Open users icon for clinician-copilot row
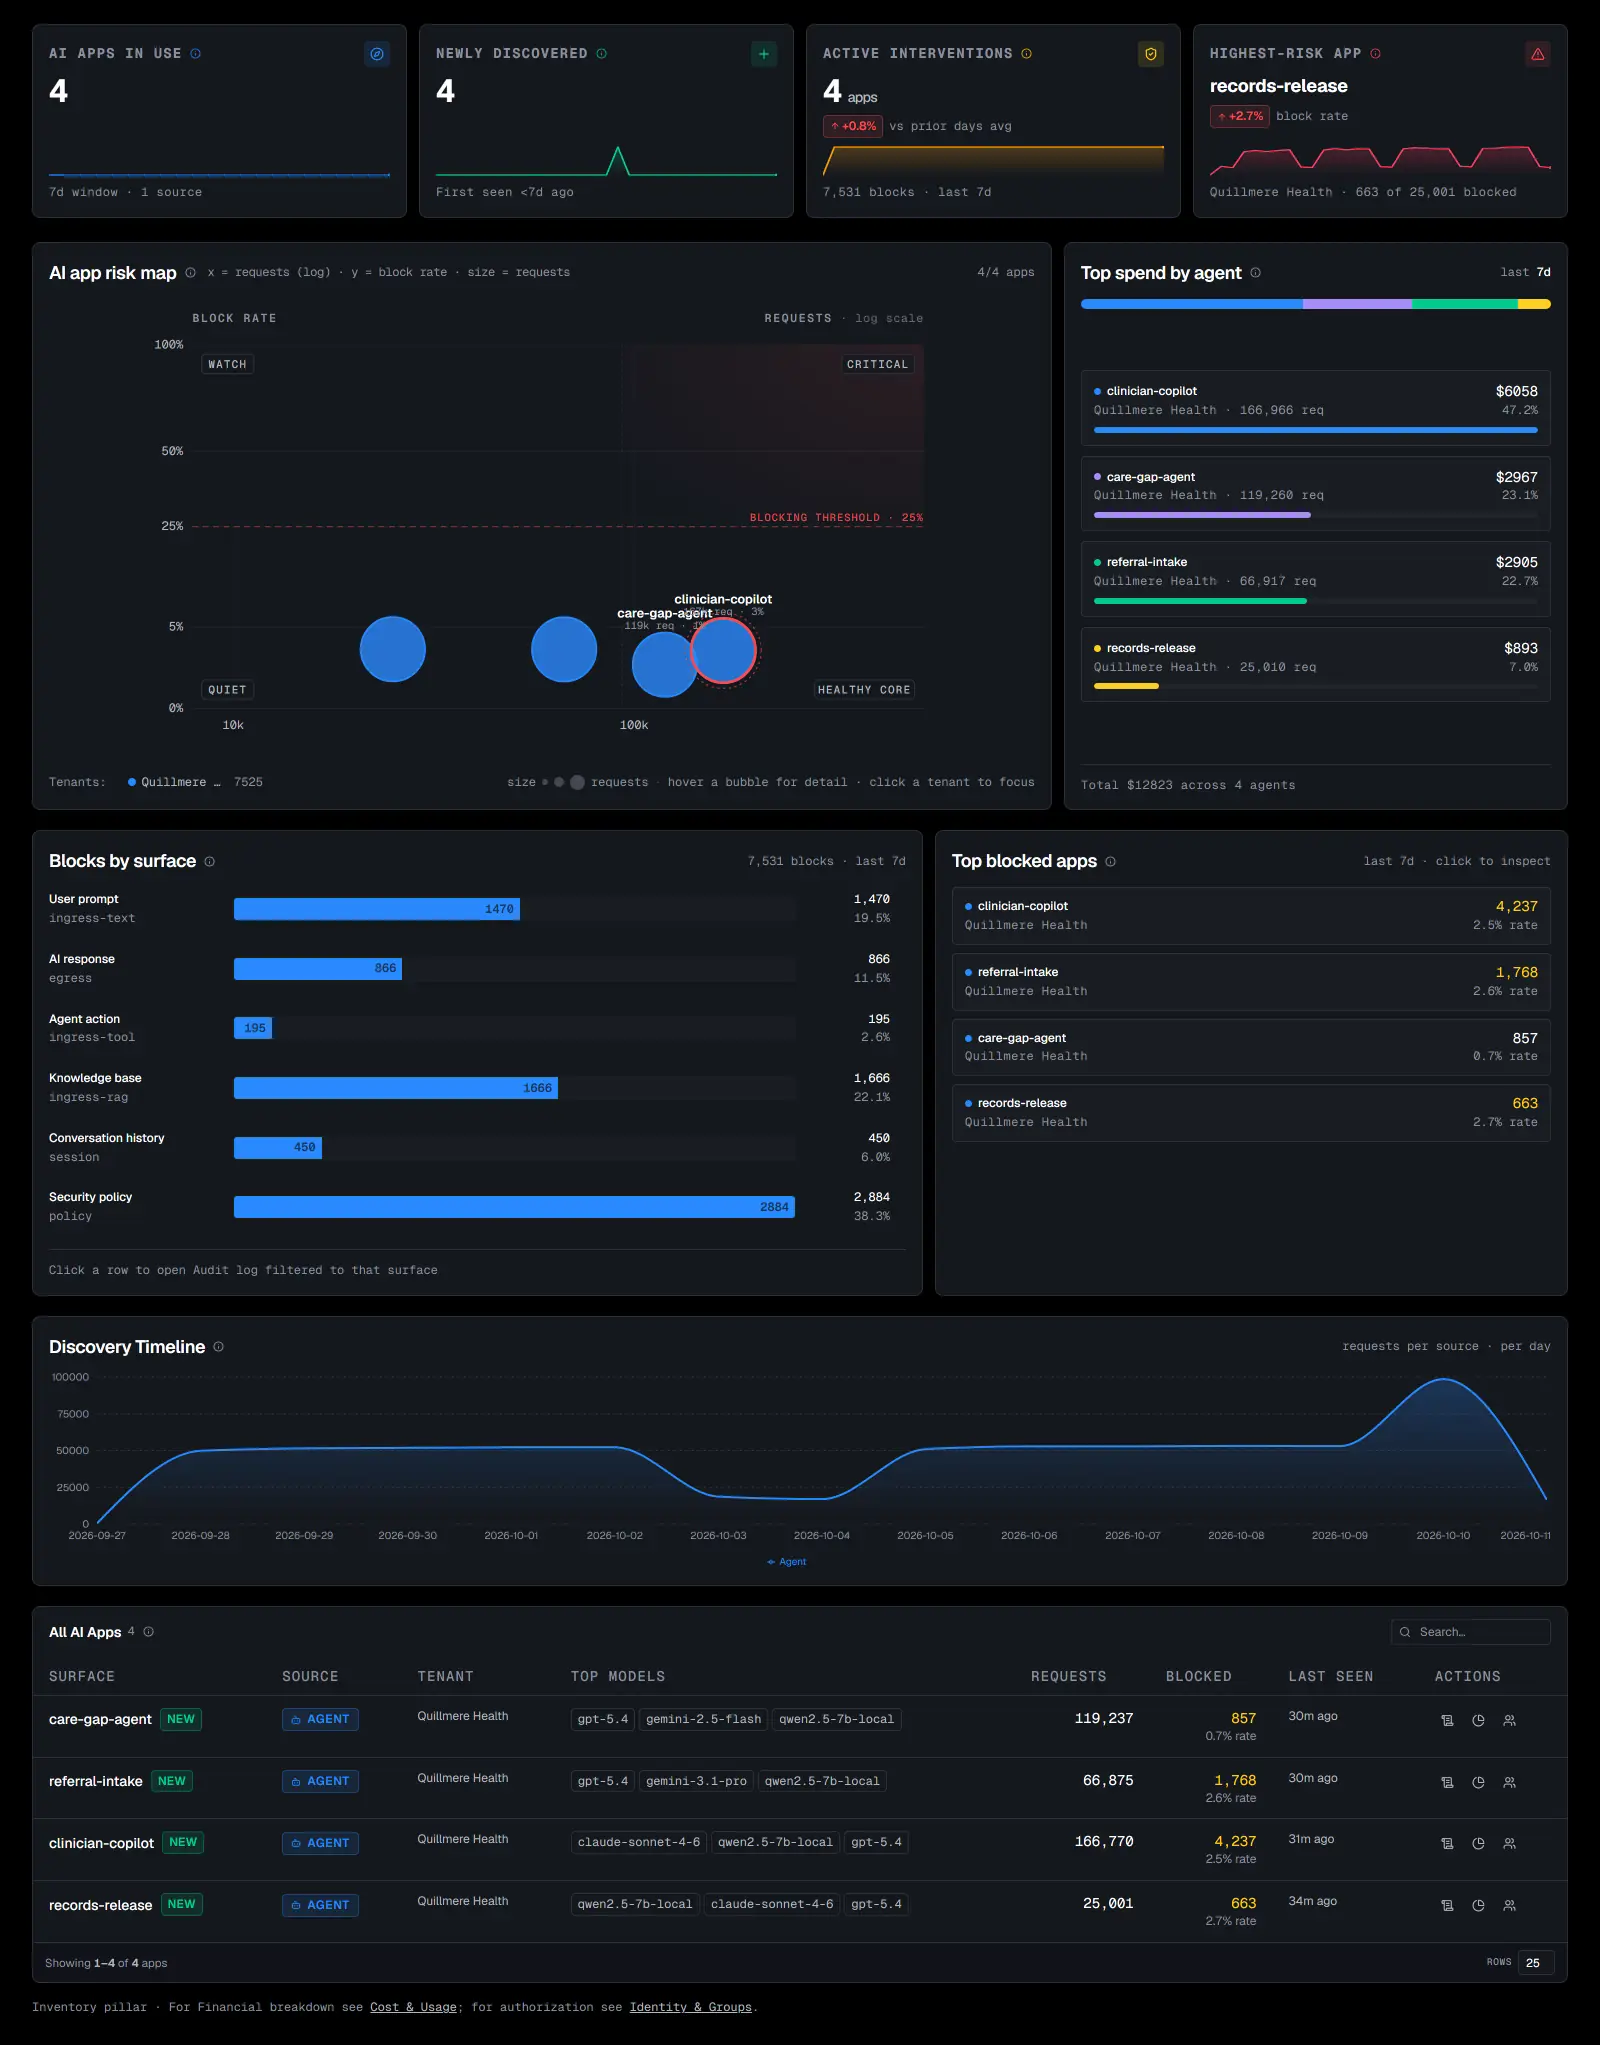The height and width of the screenshot is (2045, 1600). [x=1510, y=1843]
